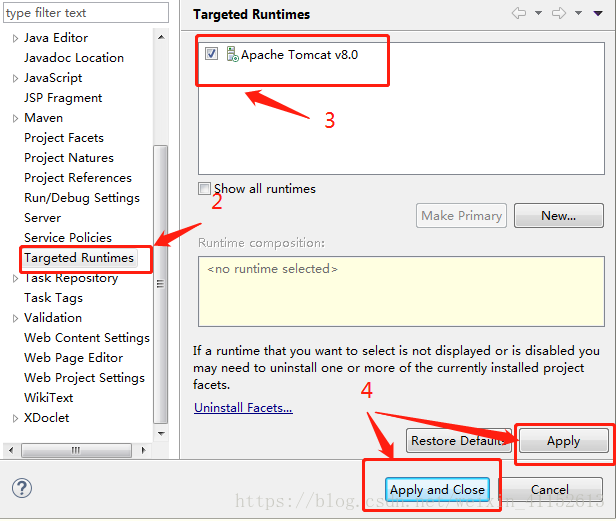
Task: Click the Apache Tomcat server icon
Action: point(232,54)
